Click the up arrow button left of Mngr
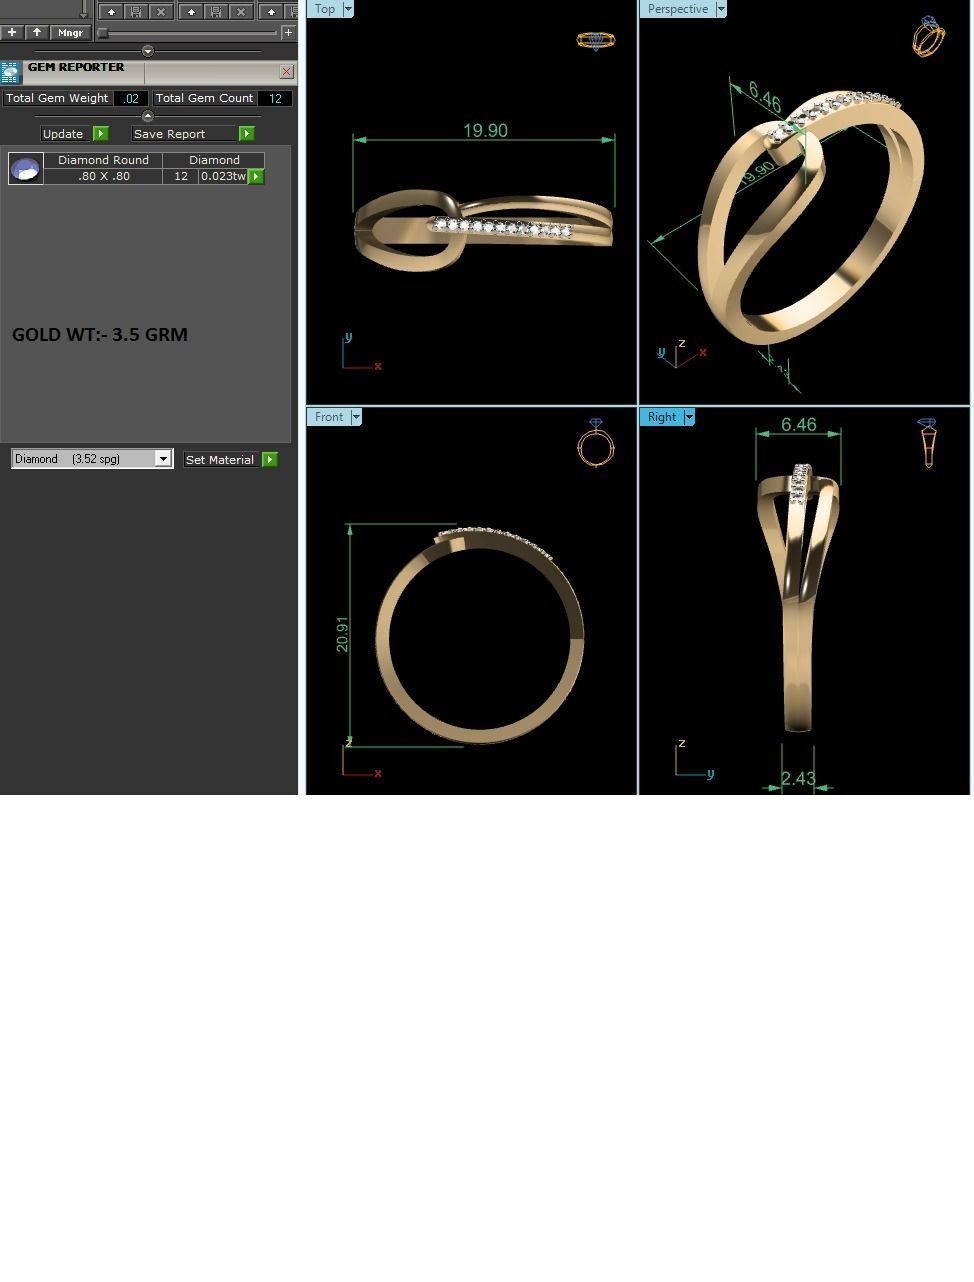The width and height of the screenshot is (974, 1282). coord(37,33)
